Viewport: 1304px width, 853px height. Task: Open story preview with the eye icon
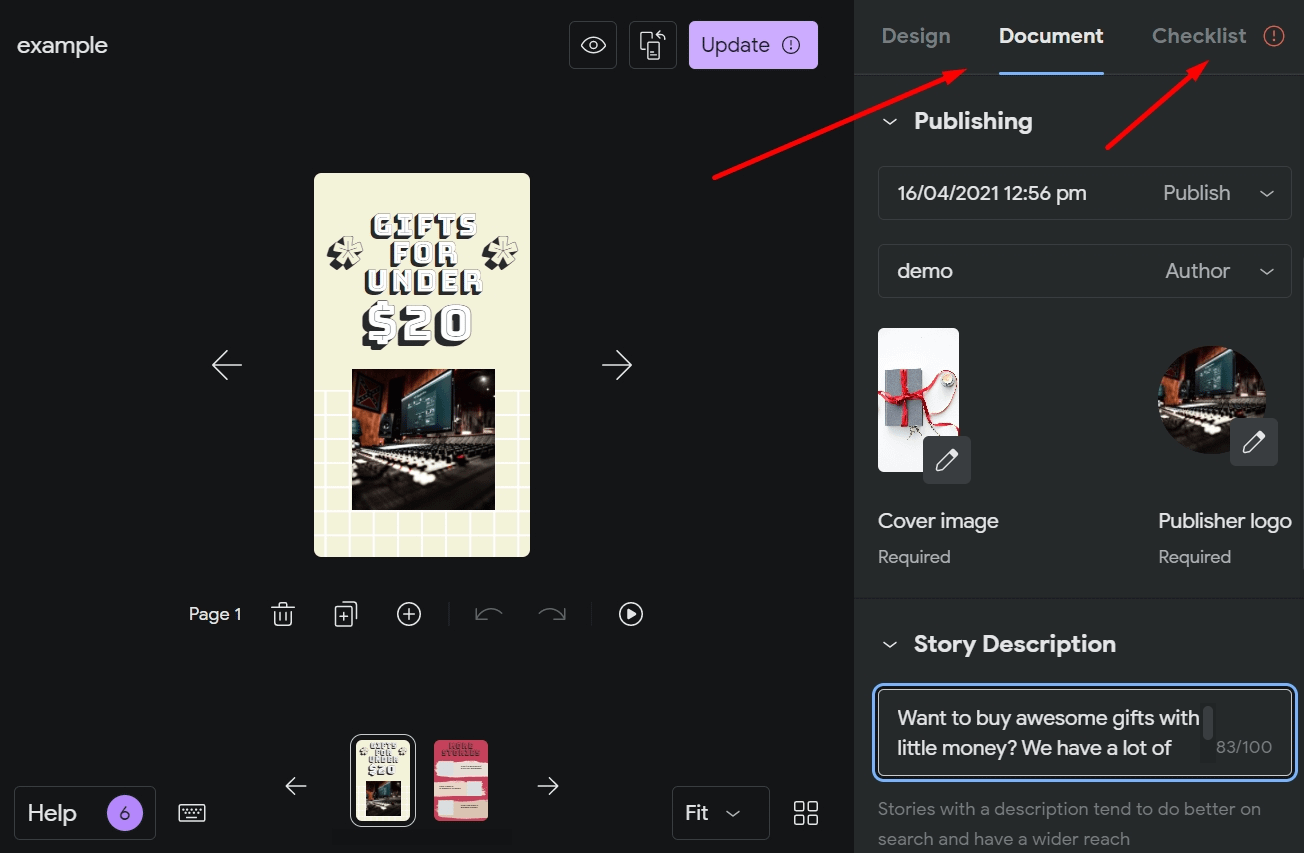pos(593,45)
